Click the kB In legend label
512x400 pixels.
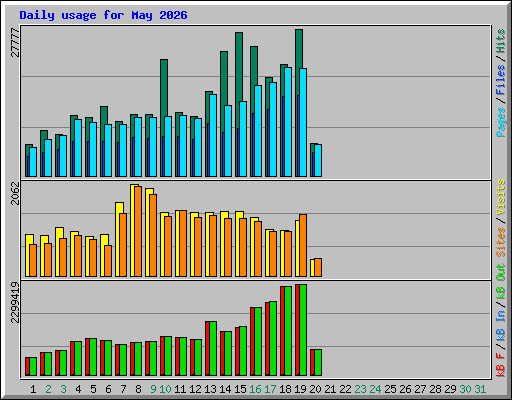click(x=500, y=326)
